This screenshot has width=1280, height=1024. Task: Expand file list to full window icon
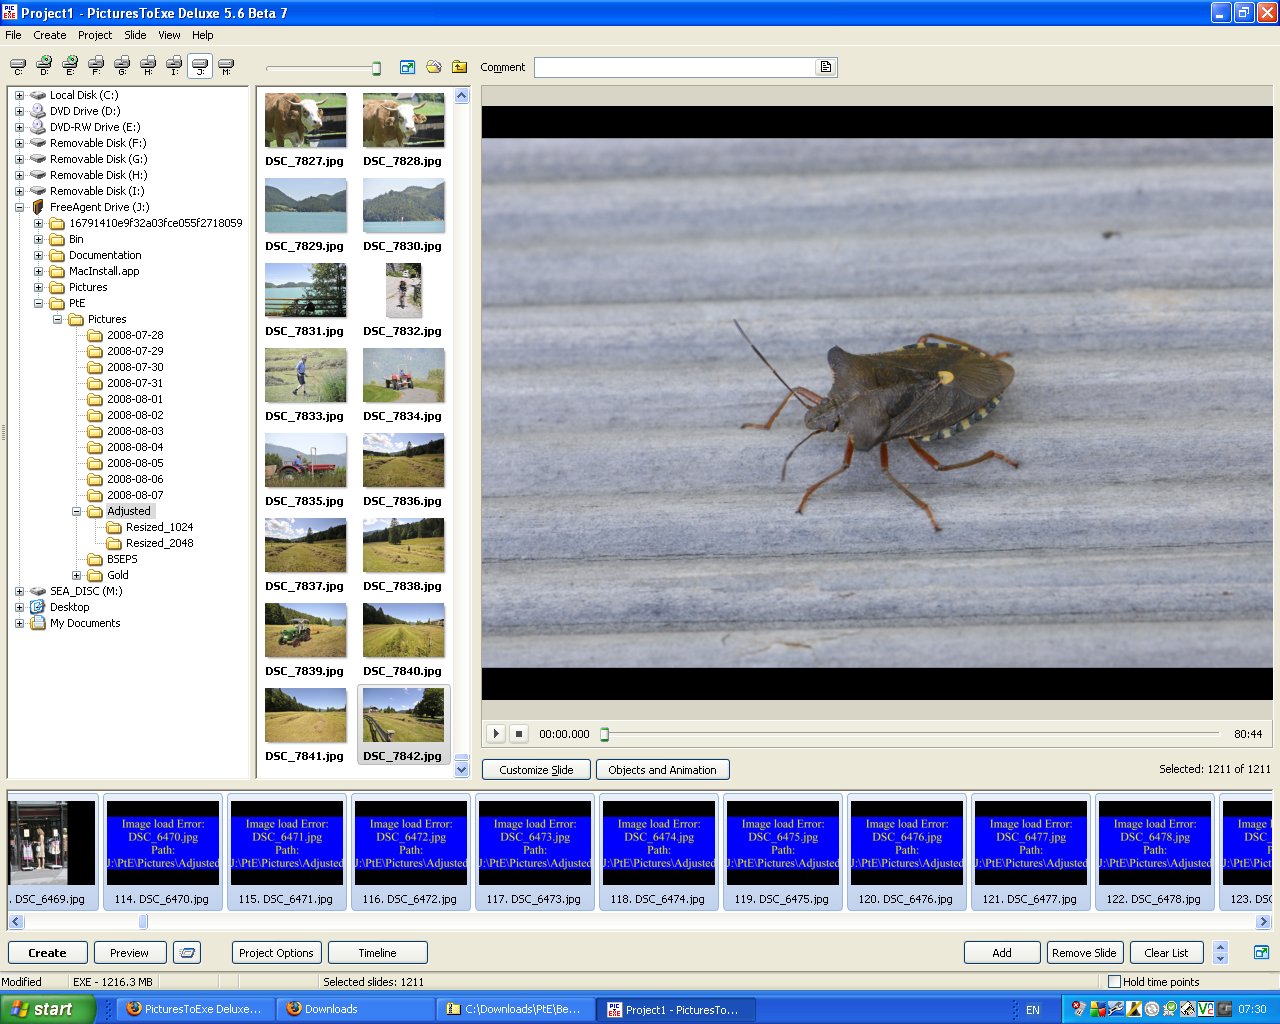pos(407,67)
